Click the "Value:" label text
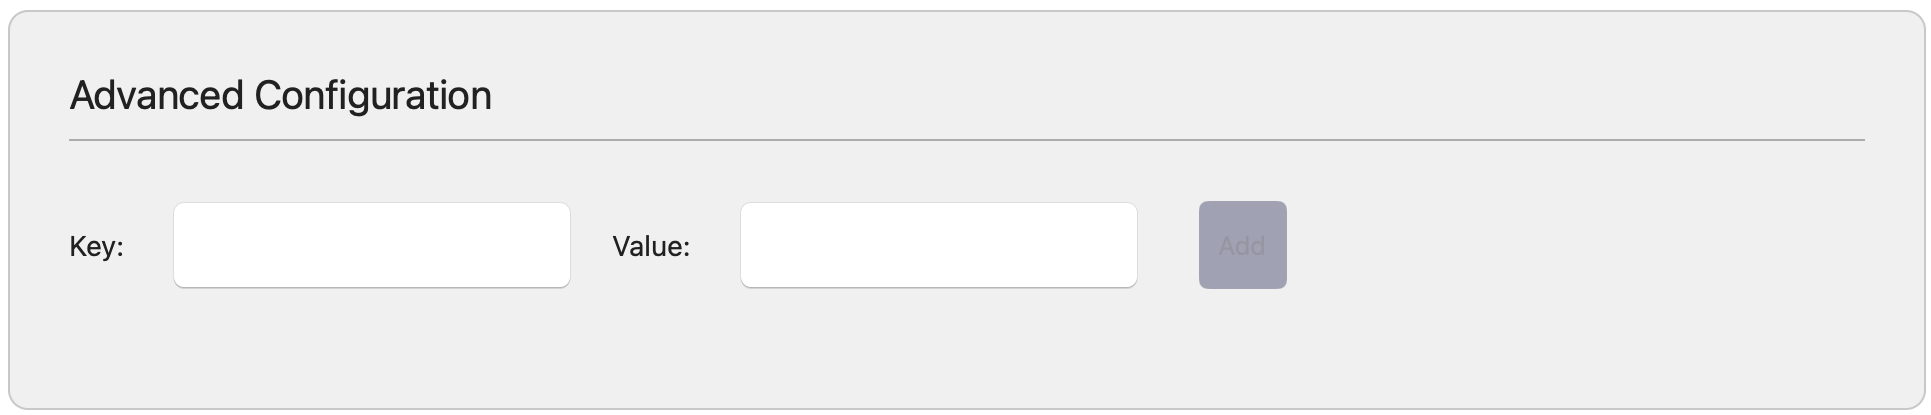Image resolution: width=1931 pixels, height=415 pixels. (x=651, y=246)
